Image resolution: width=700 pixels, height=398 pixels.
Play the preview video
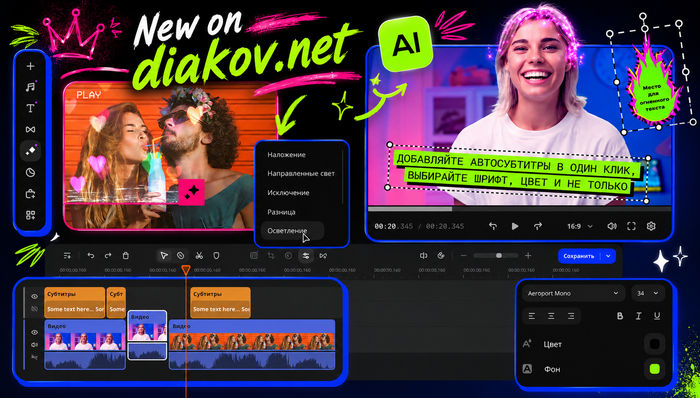pos(515,226)
